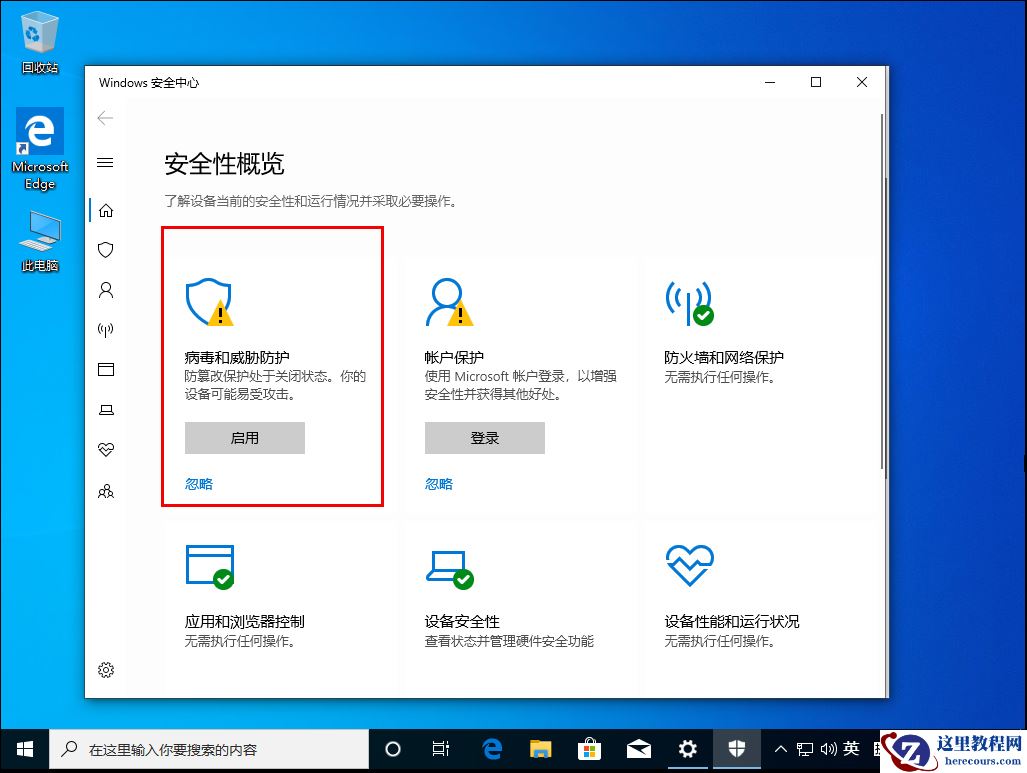This screenshot has width=1027, height=773.
Task: Expand hidden icons in system tray
Action: click(781, 748)
